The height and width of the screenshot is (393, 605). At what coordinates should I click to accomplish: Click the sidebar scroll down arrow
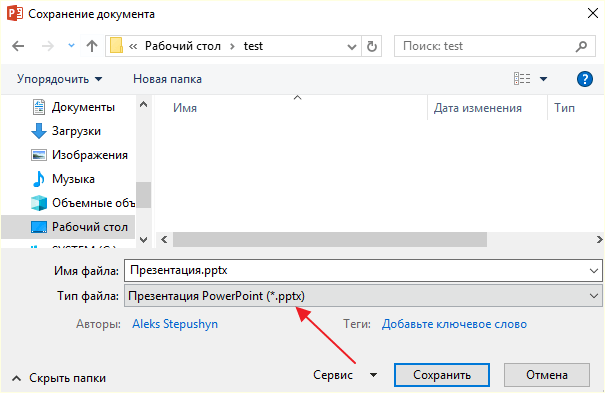[144, 240]
